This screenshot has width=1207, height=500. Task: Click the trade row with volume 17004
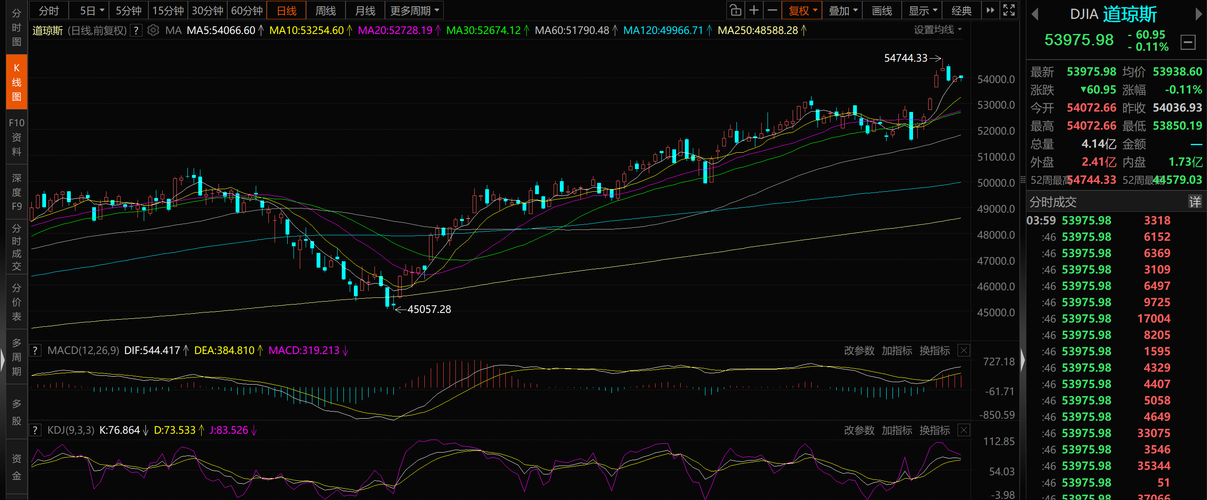[1115, 318]
